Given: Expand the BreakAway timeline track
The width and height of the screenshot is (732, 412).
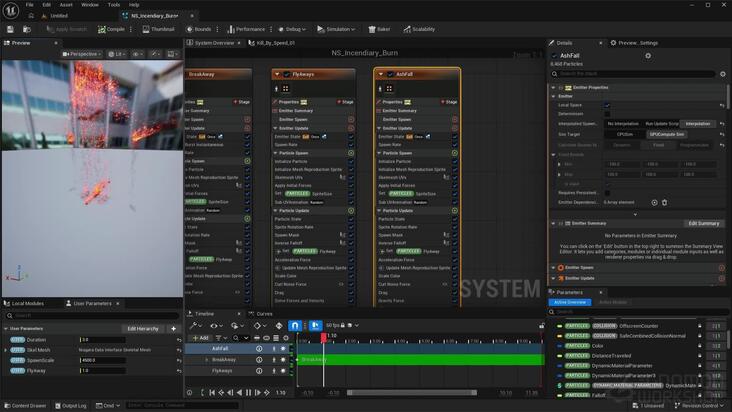Looking at the screenshot, I should (207, 360).
